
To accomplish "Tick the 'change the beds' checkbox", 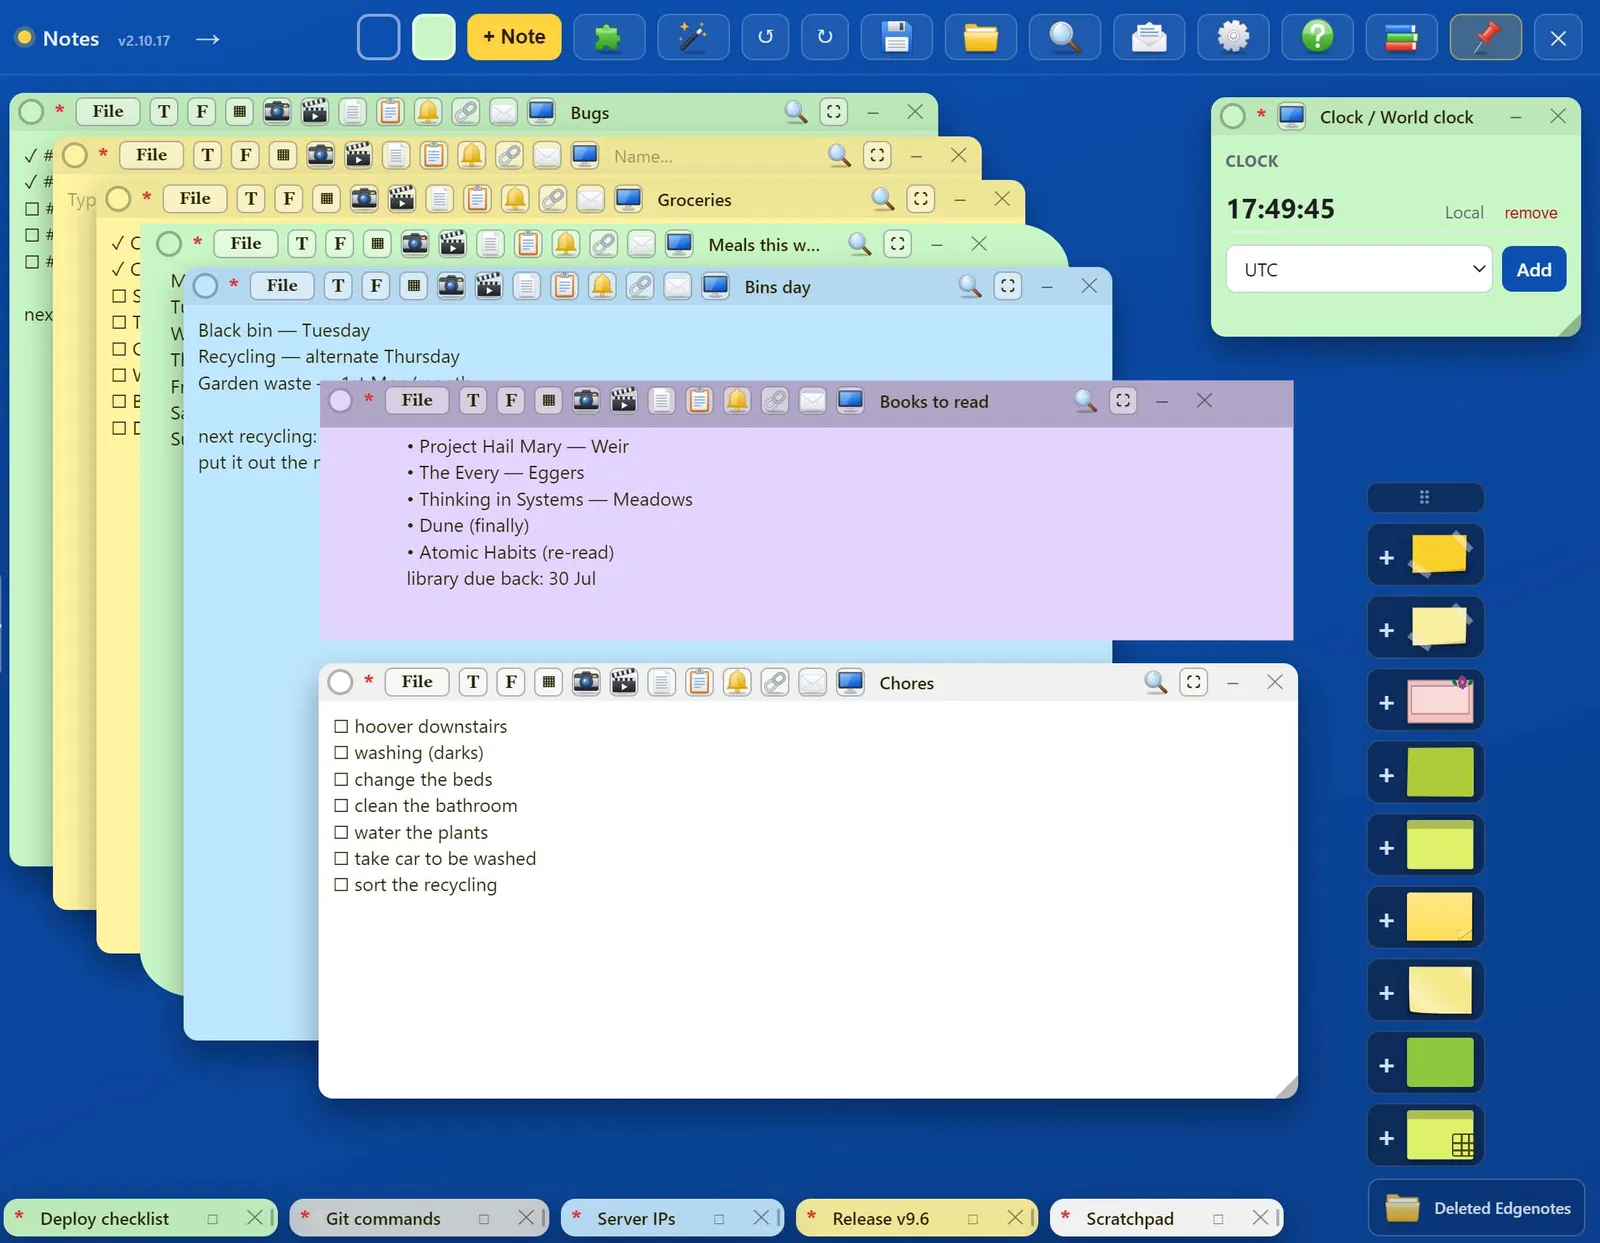I will [x=341, y=779].
